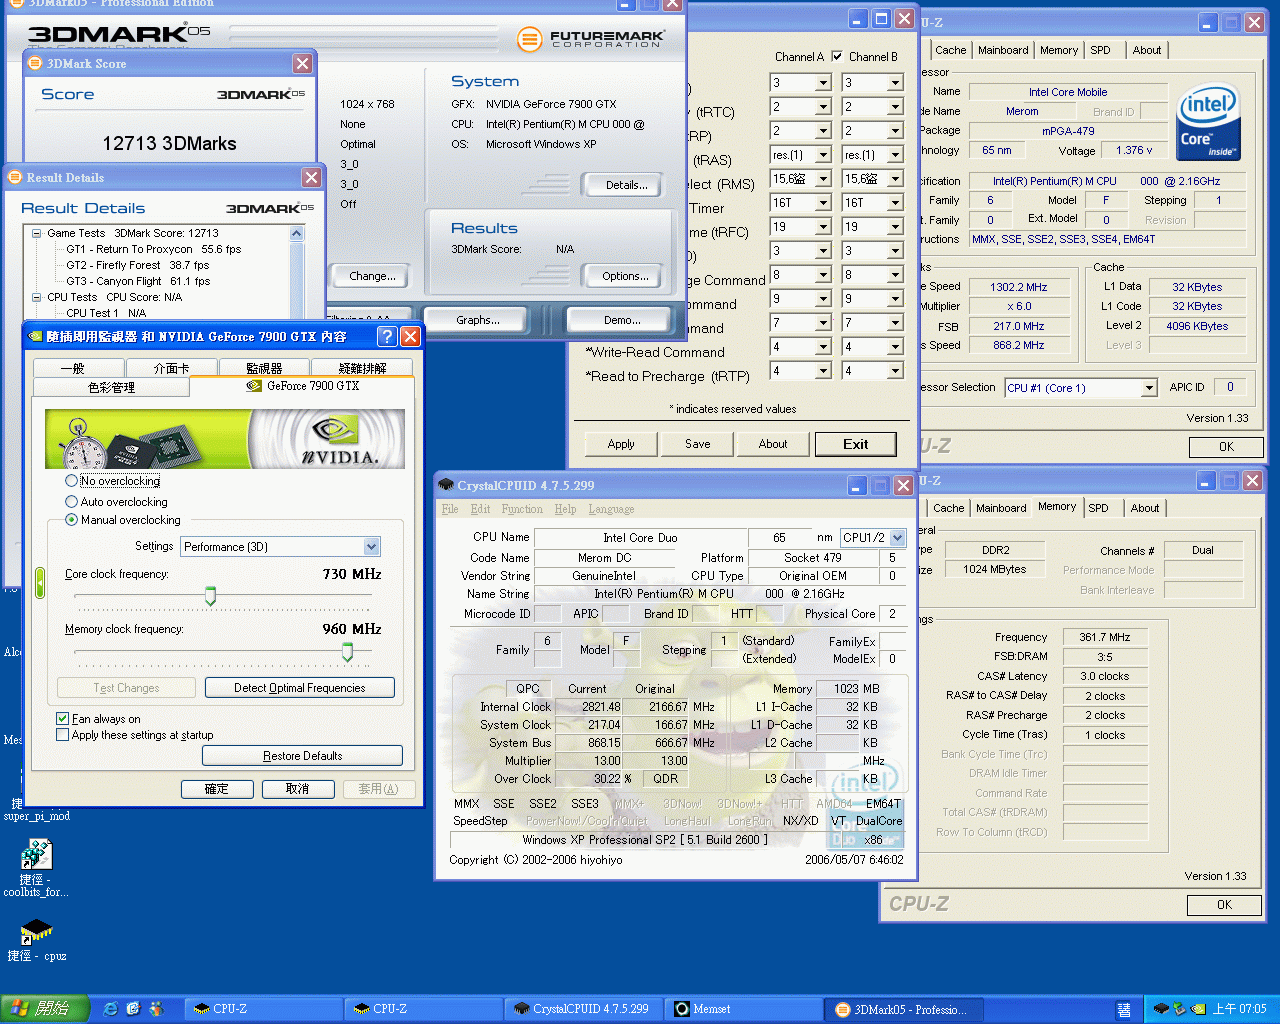Open the Help menu in CrystalCPUID
The height and width of the screenshot is (1024, 1280).
coord(565,509)
